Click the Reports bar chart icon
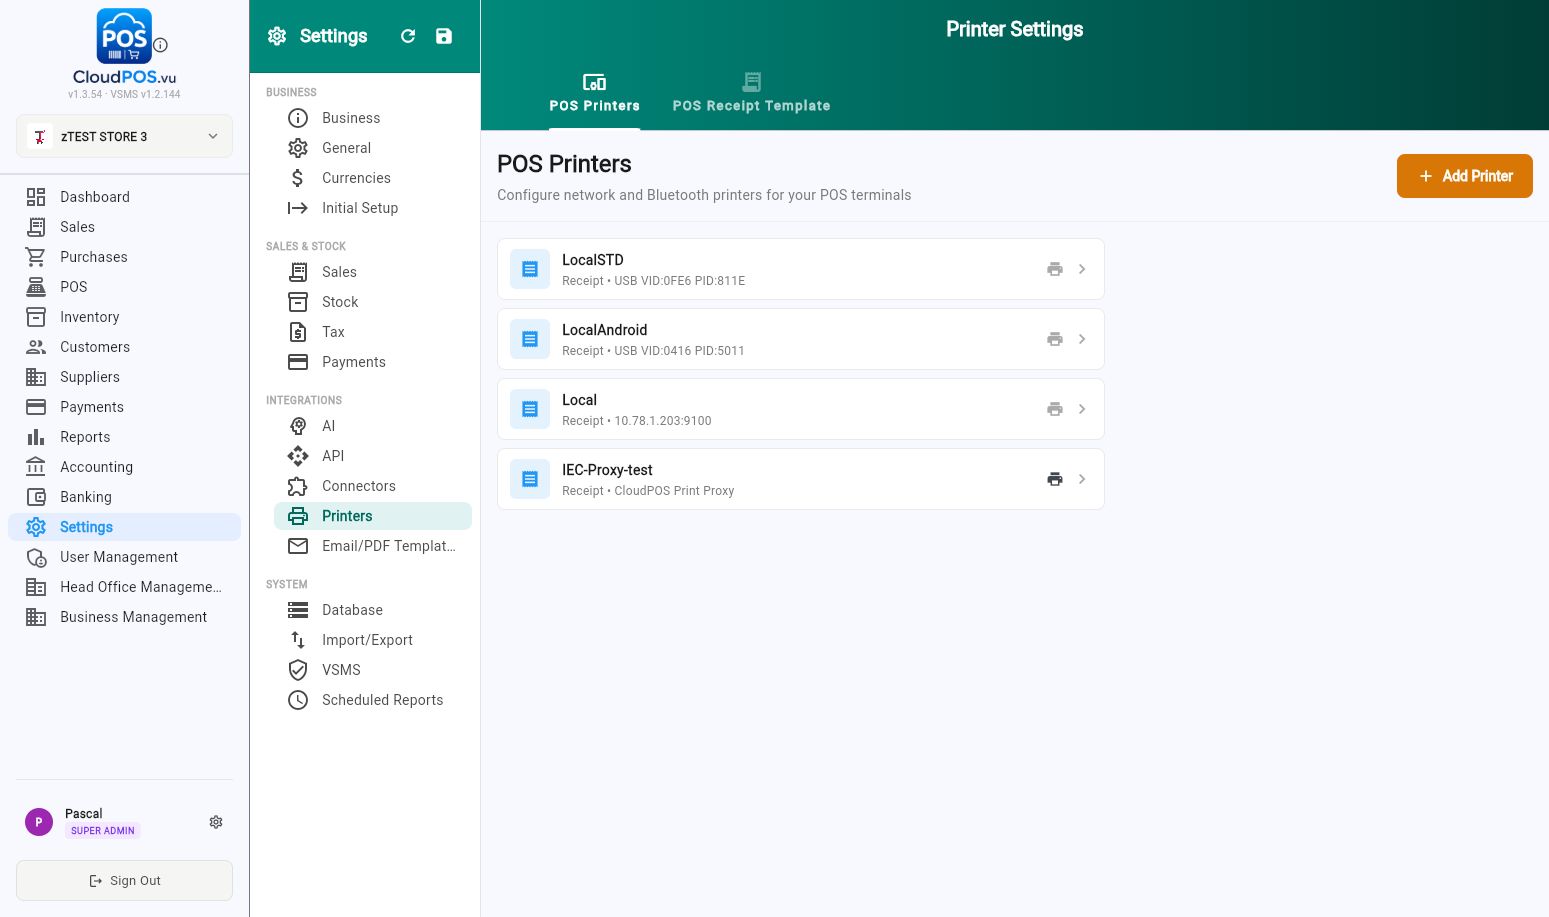This screenshot has height=917, width=1549. (x=36, y=437)
